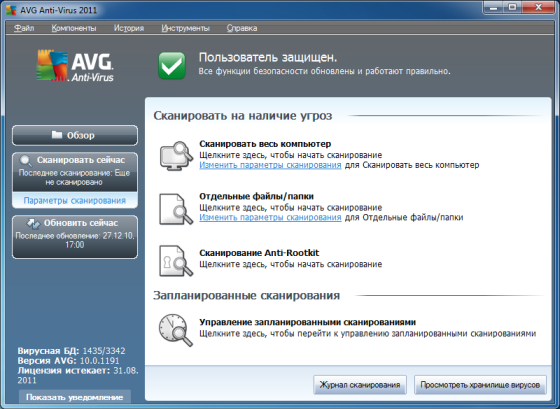The image size is (560, 409).
Task: Open the Справка menu
Action: (242, 28)
